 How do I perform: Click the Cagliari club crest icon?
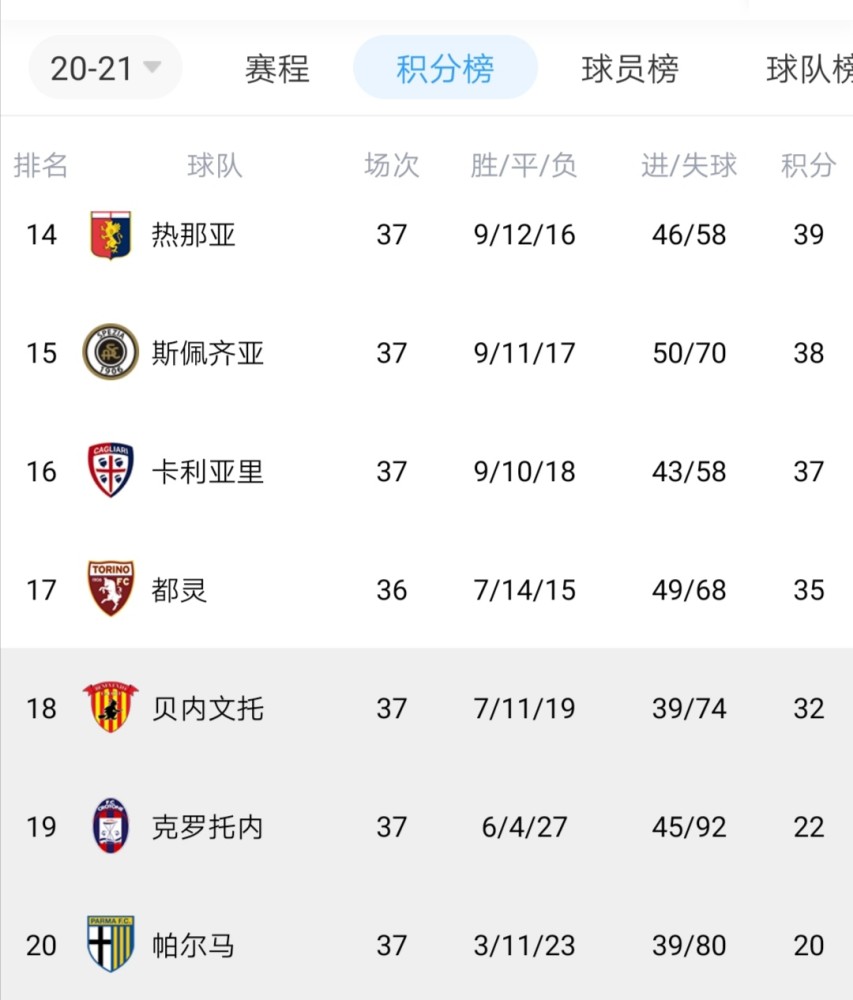tap(111, 470)
